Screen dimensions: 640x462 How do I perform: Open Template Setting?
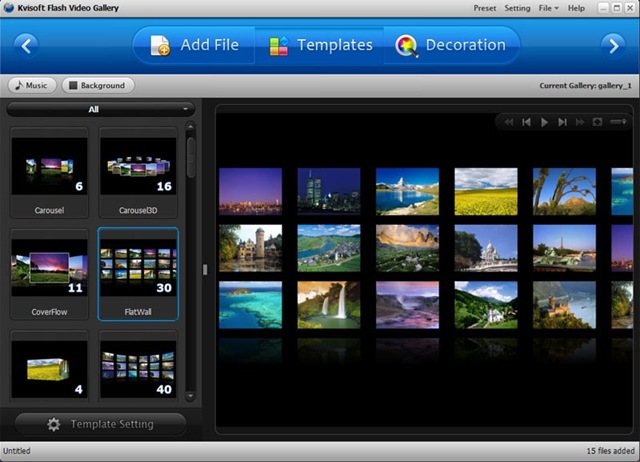100,424
